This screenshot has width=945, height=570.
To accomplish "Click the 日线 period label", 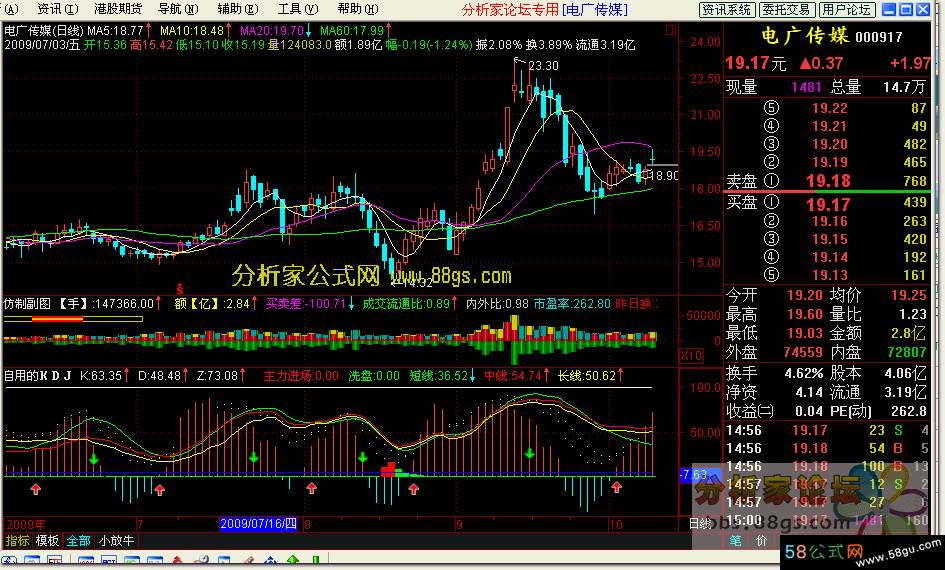I will [x=700, y=524].
